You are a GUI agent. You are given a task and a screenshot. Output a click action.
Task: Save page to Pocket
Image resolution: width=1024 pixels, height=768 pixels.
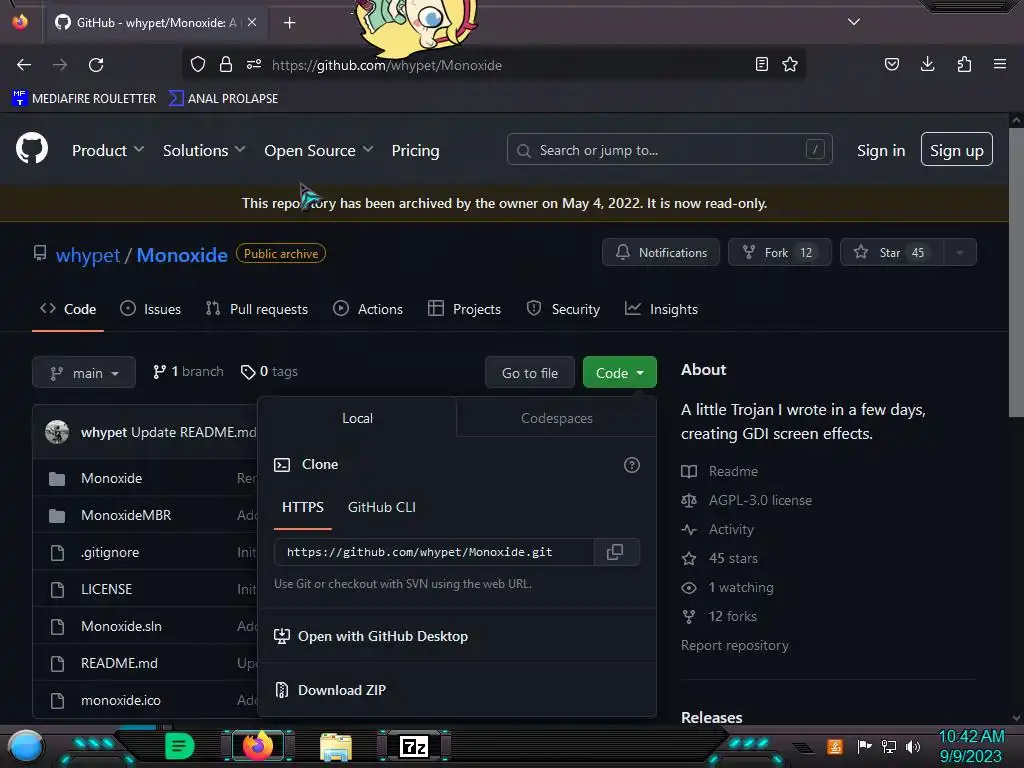pyautogui.click(x=891, y=64)
